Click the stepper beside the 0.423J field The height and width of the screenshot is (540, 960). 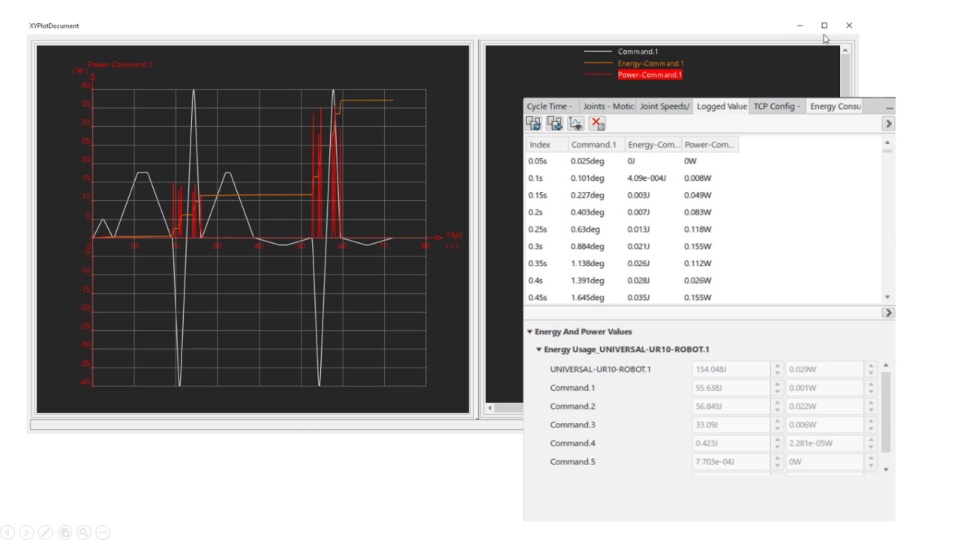coord(777,443)
